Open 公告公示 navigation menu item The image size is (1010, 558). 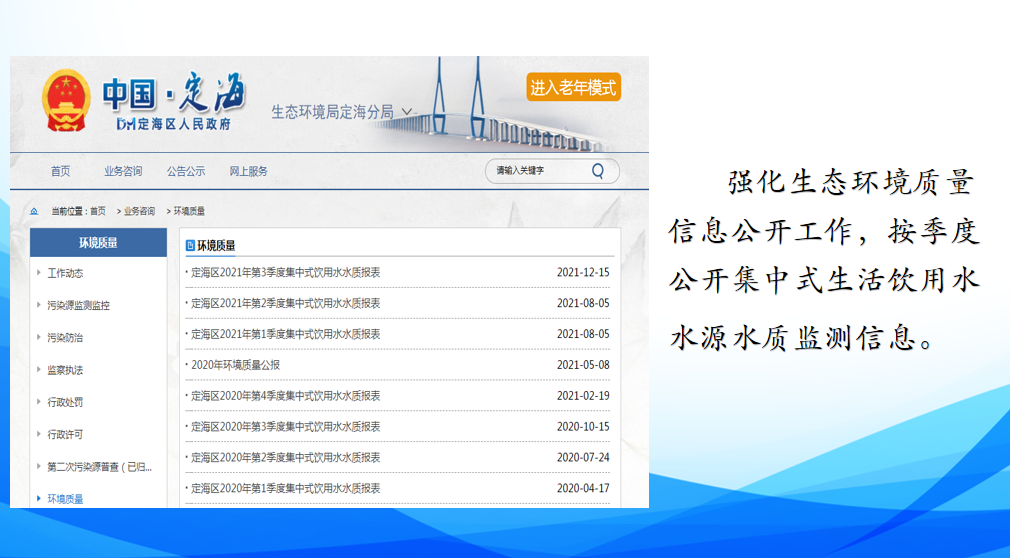(x=186, y=171)
